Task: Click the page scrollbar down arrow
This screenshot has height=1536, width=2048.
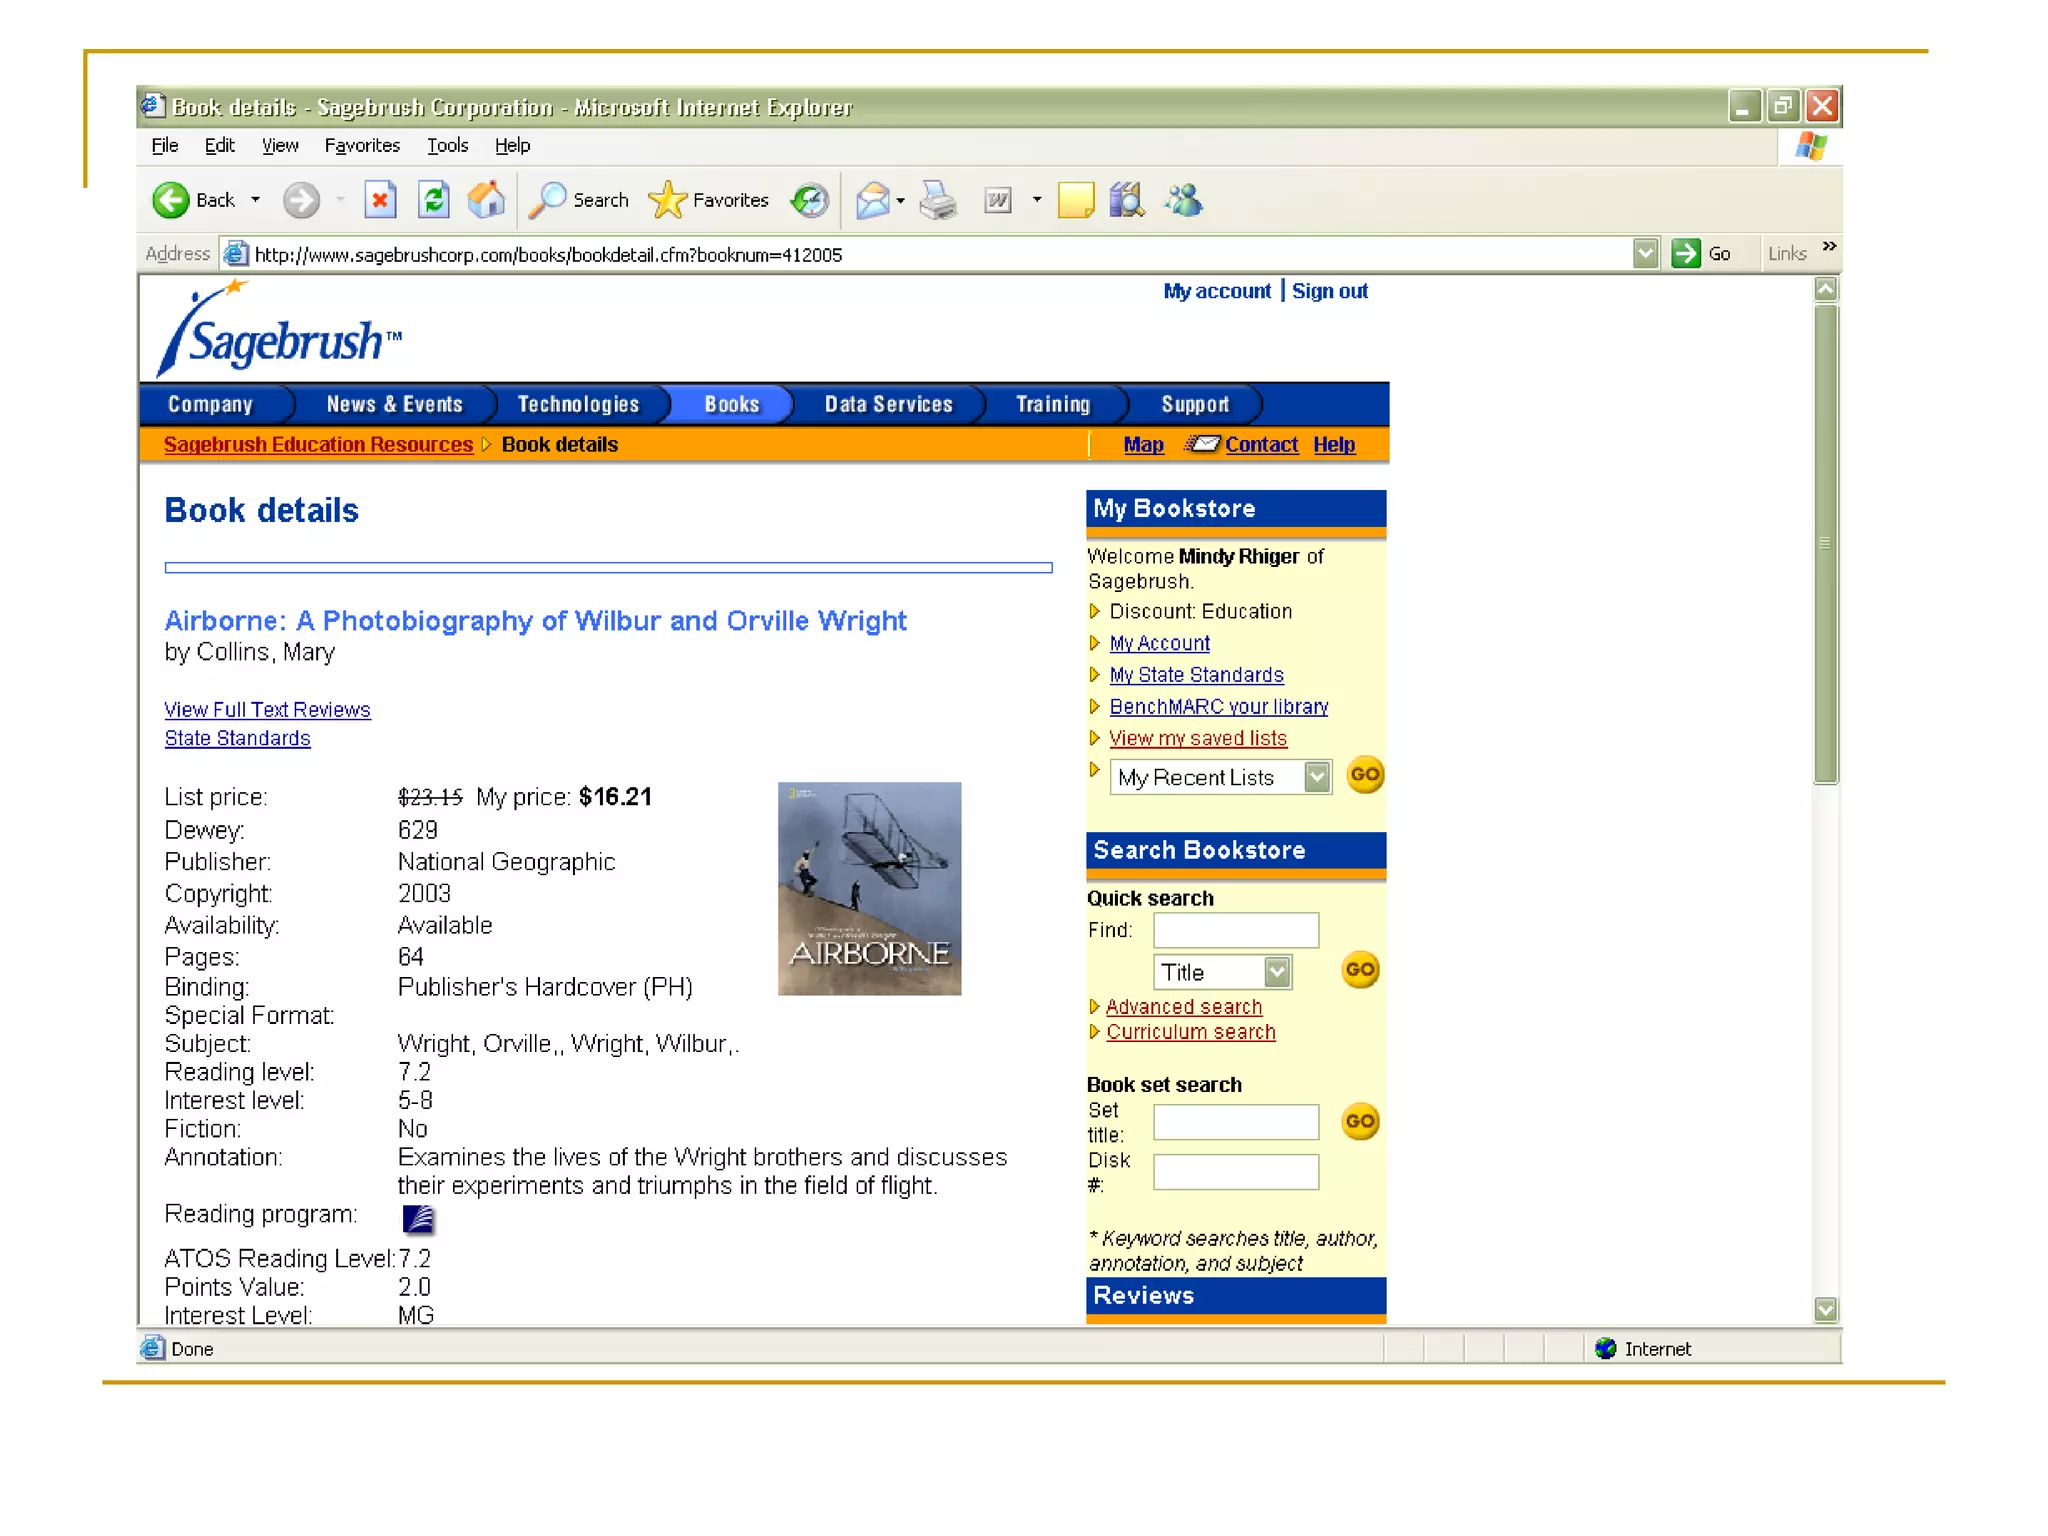Action: [1825, 1309]
